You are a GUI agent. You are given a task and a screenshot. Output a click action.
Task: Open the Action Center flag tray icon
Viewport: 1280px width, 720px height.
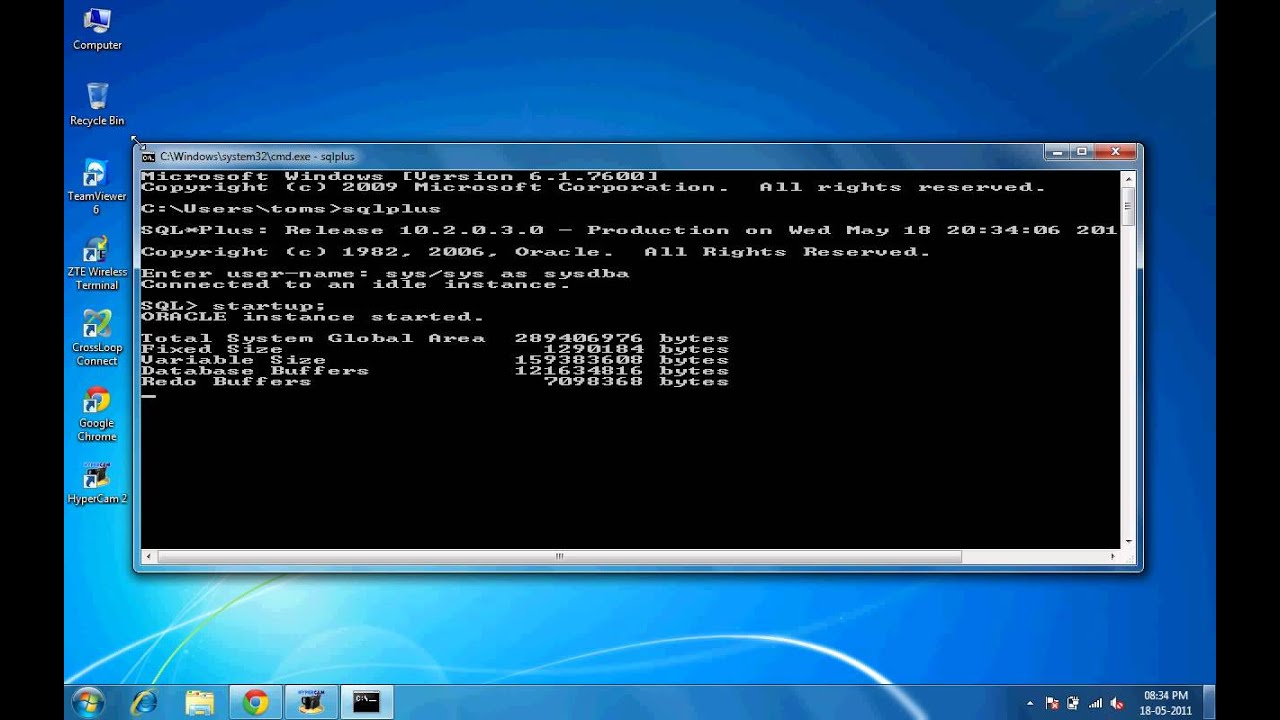point(1052,703)
